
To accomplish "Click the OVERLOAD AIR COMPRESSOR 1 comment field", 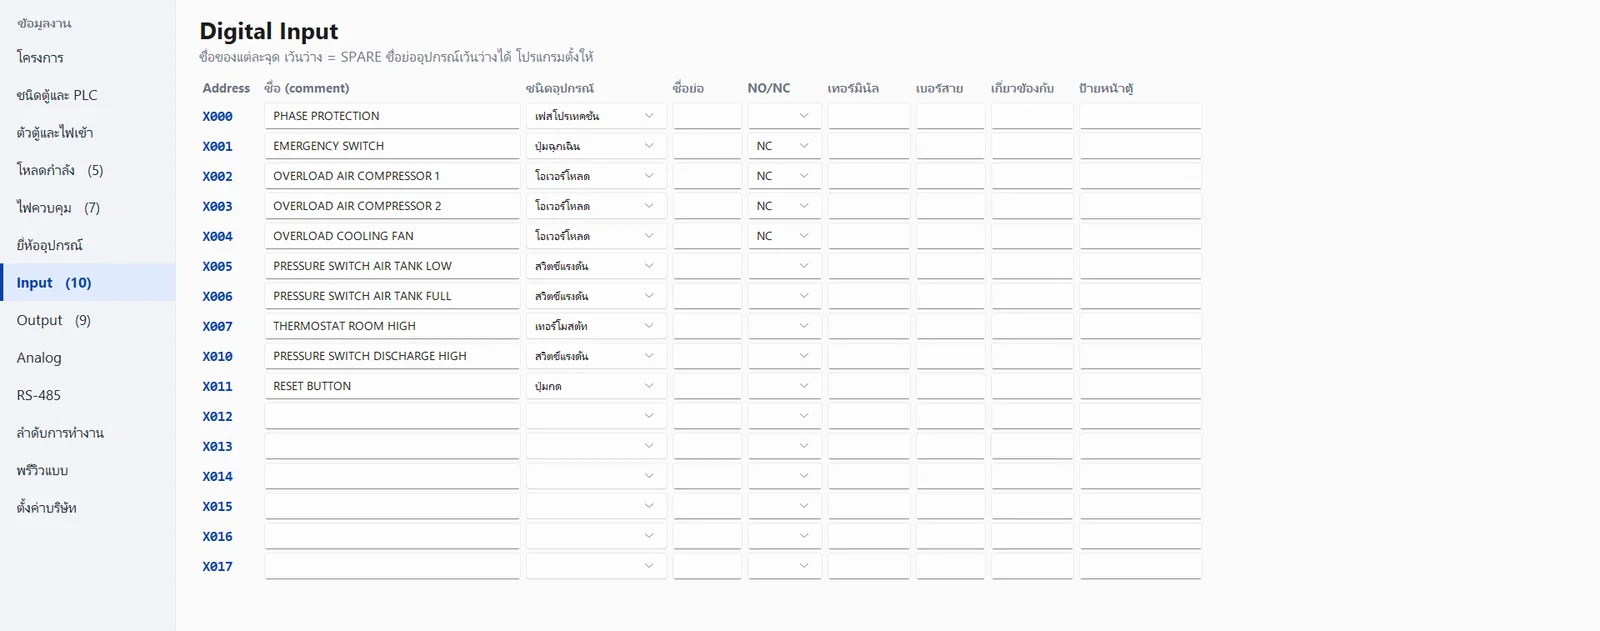I will (x=392, y=176).
